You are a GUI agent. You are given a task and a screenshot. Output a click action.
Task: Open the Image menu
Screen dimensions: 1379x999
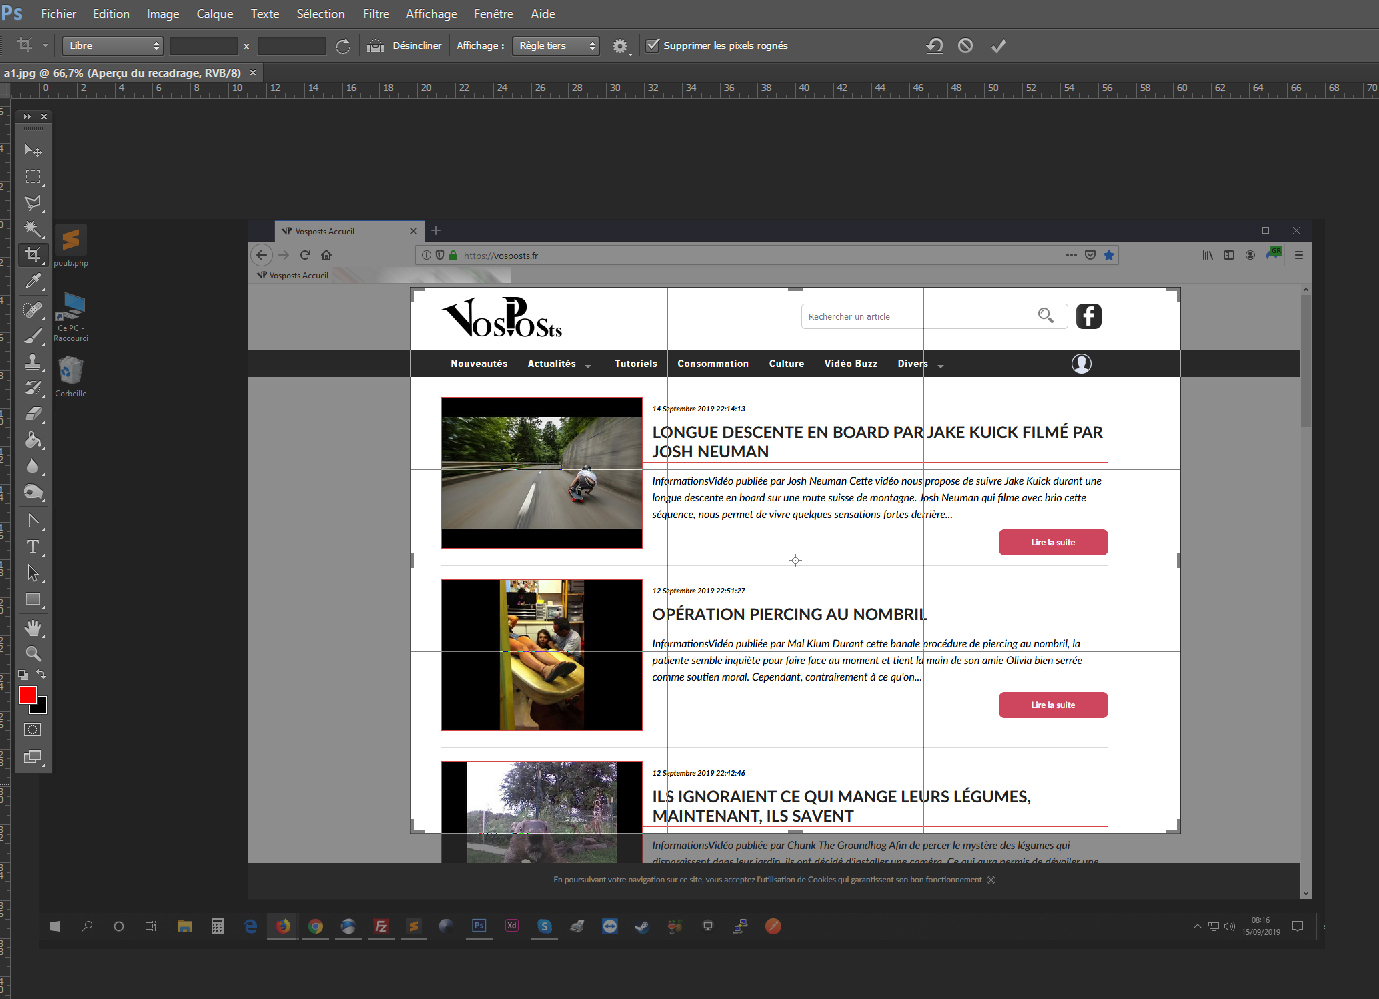tap(163, 14)
